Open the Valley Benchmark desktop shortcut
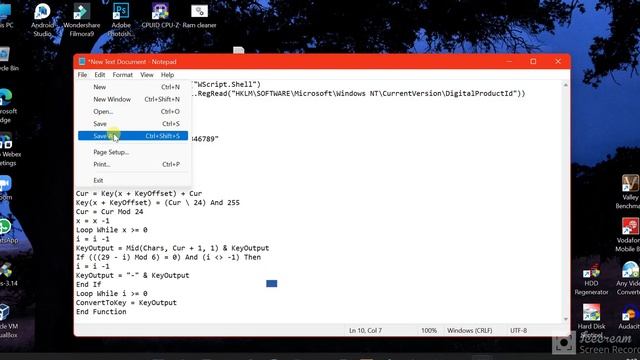This screenshot has height=360, width=640. [630, 192]
